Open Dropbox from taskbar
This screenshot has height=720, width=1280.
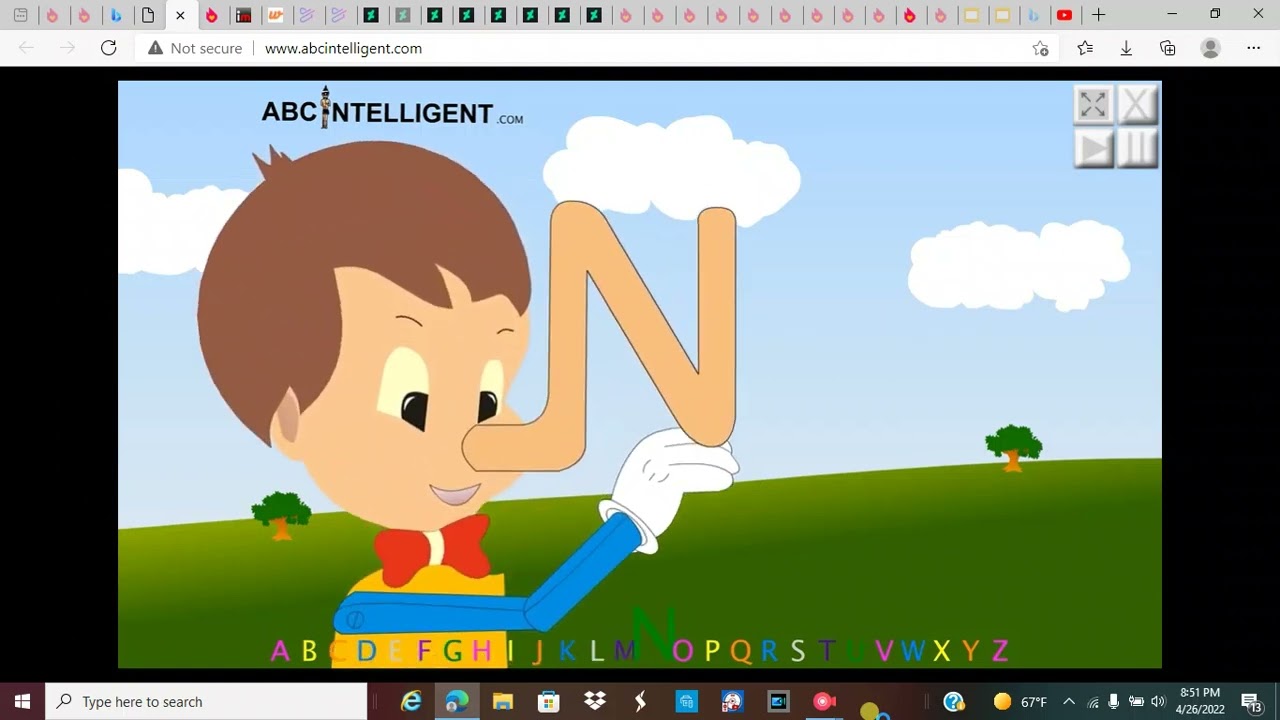point(595,701)
